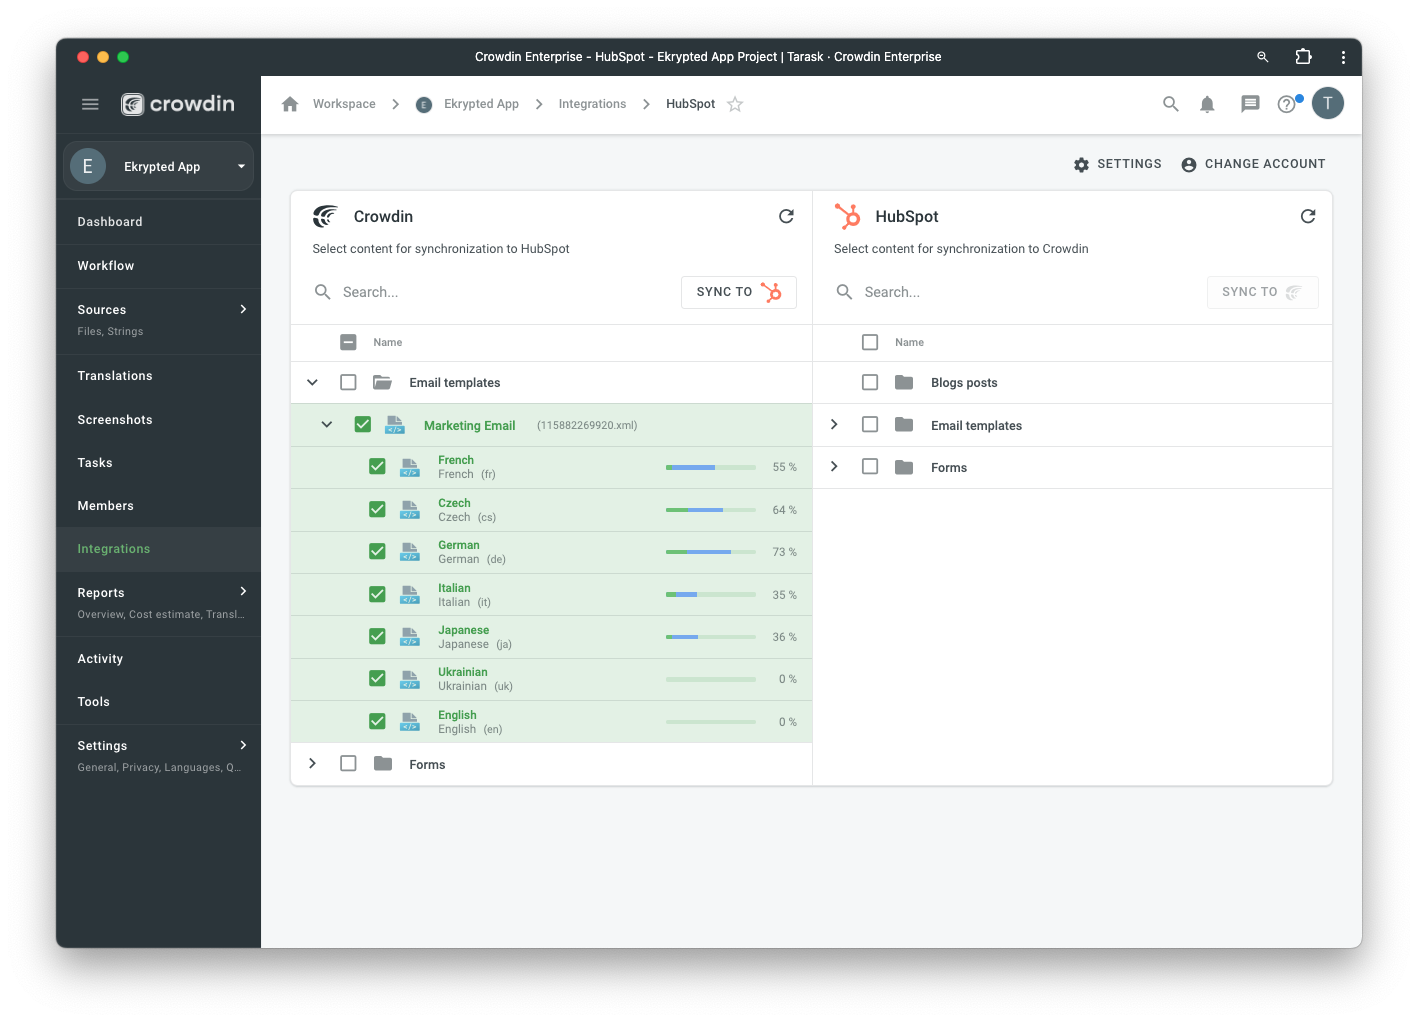
Task: Open notifications bell
Action: [1207, 104]
